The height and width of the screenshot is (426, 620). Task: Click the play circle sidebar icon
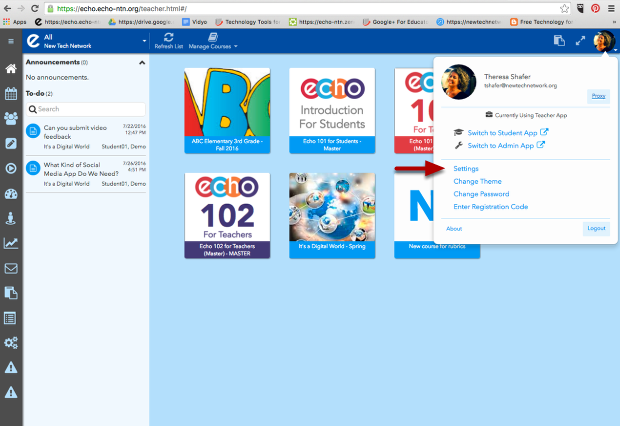[11, 169]
